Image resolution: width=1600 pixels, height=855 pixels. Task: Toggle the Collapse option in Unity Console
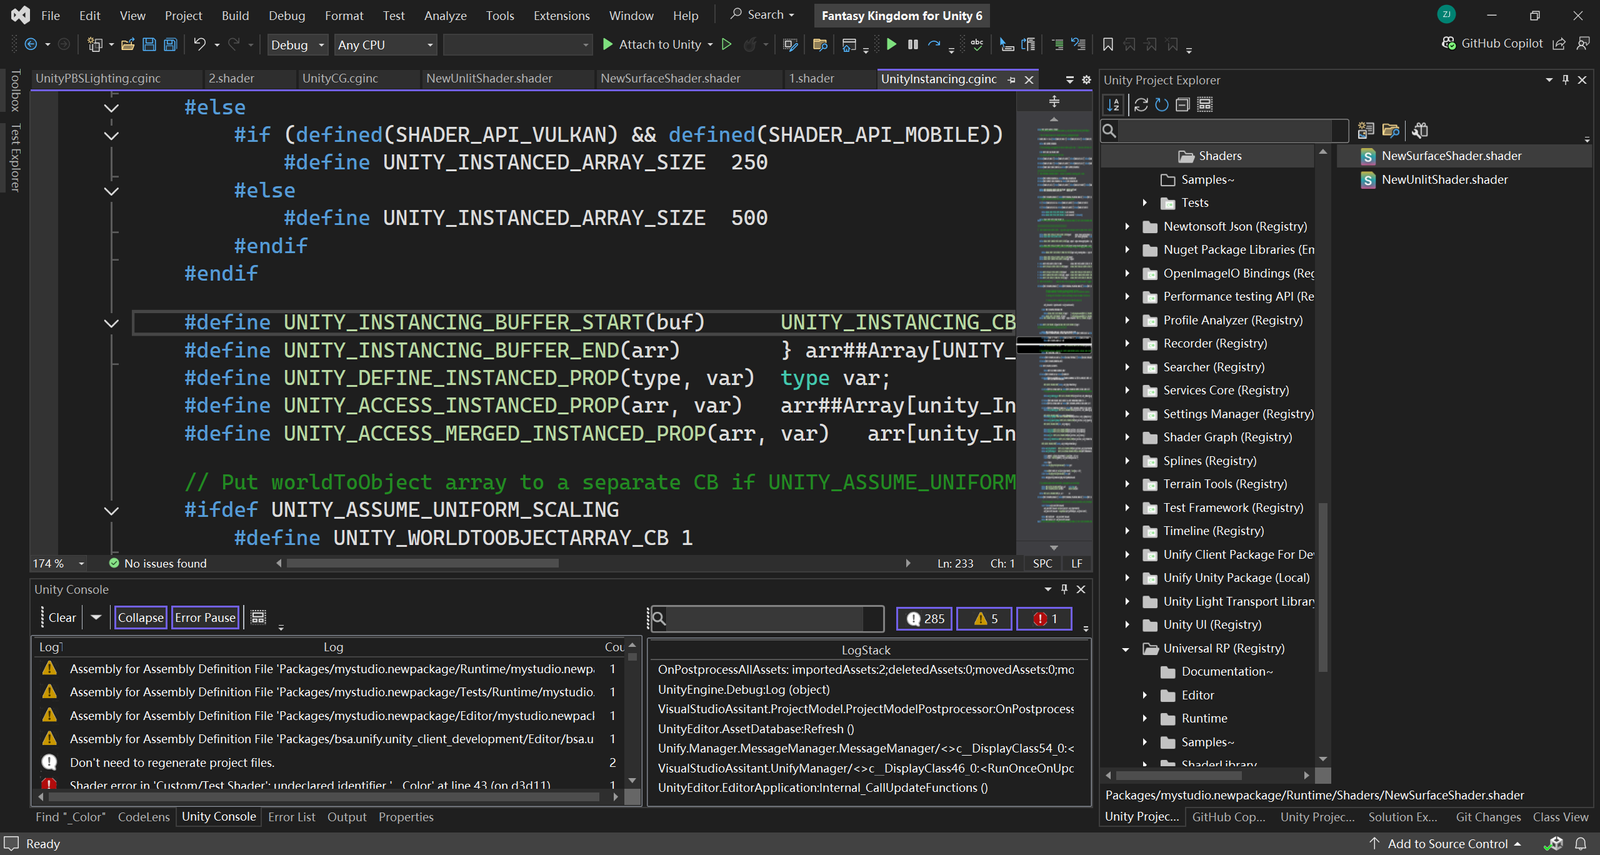tap(140, 618)
